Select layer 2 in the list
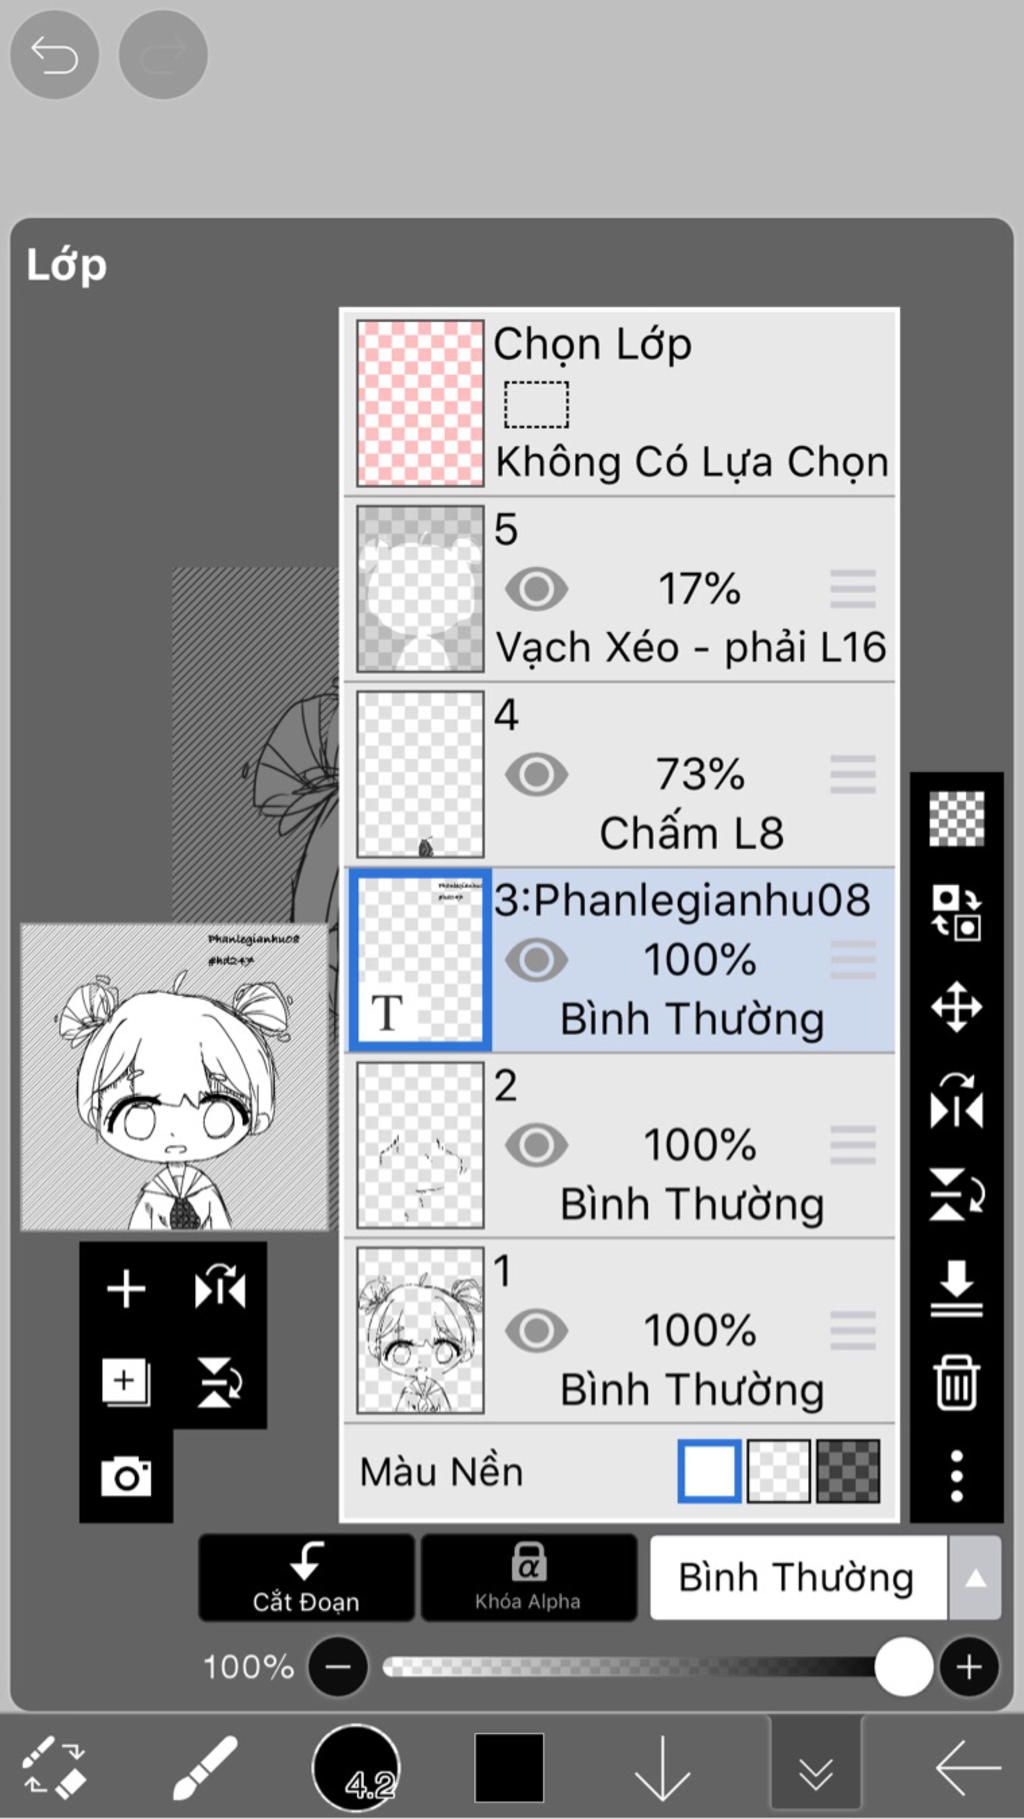Viewport: 1024px width, 1819px height. pos(620,1145)
